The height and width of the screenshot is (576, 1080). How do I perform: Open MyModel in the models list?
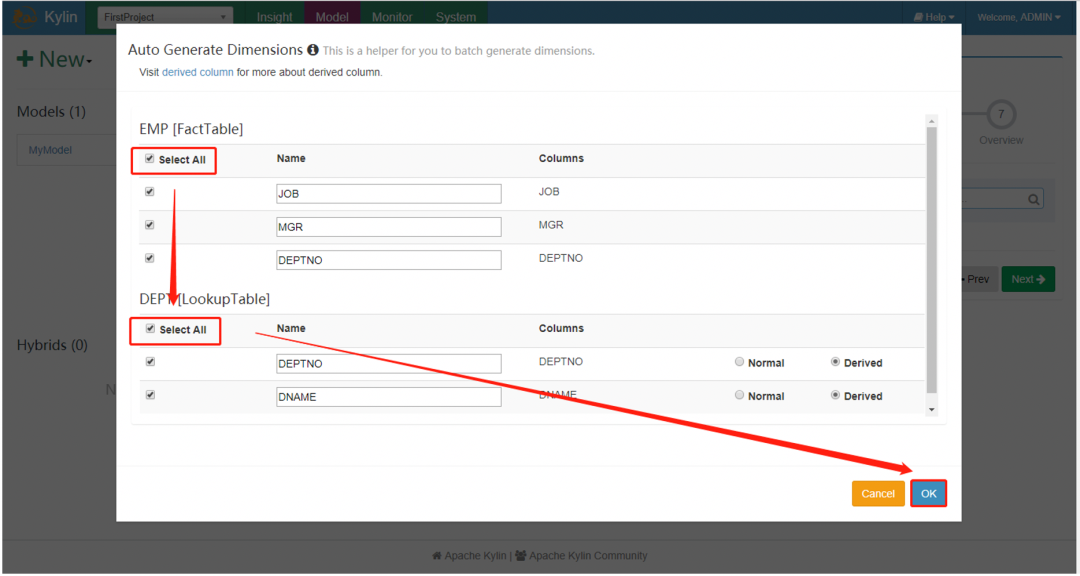click(50, 150)
